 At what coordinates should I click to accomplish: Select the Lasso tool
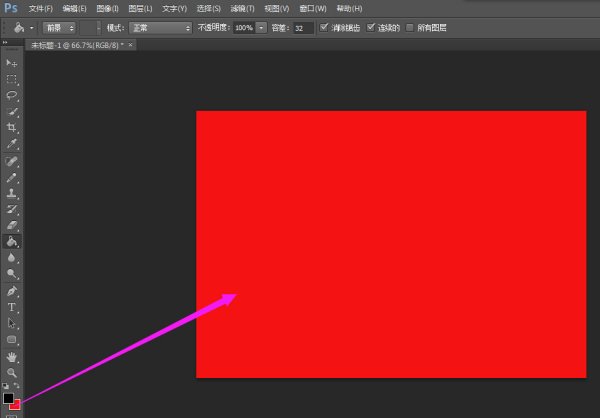point(11,95)
